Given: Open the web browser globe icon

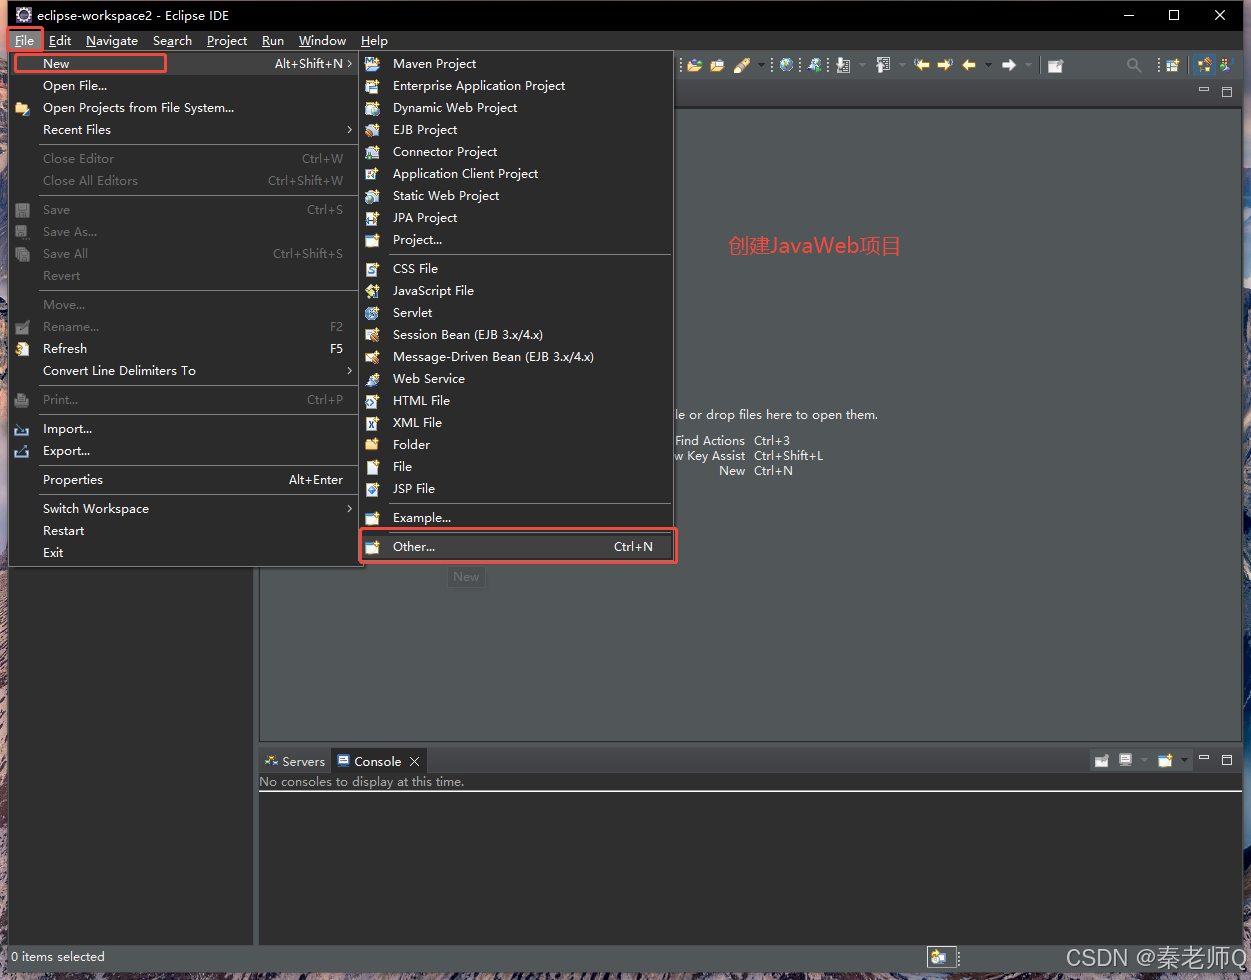Looking at the screenshot, I should click(787, 65).
